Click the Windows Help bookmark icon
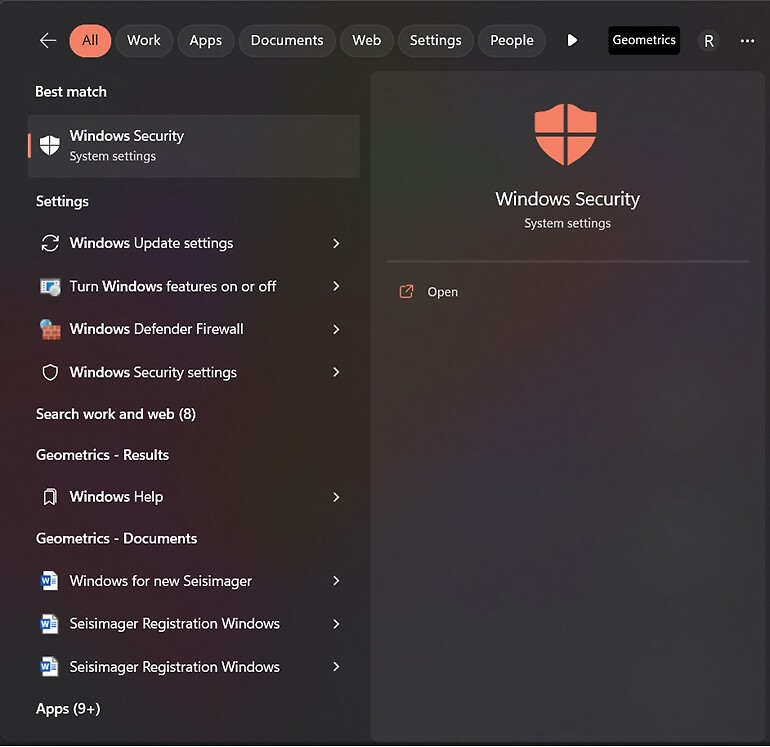 50,497
